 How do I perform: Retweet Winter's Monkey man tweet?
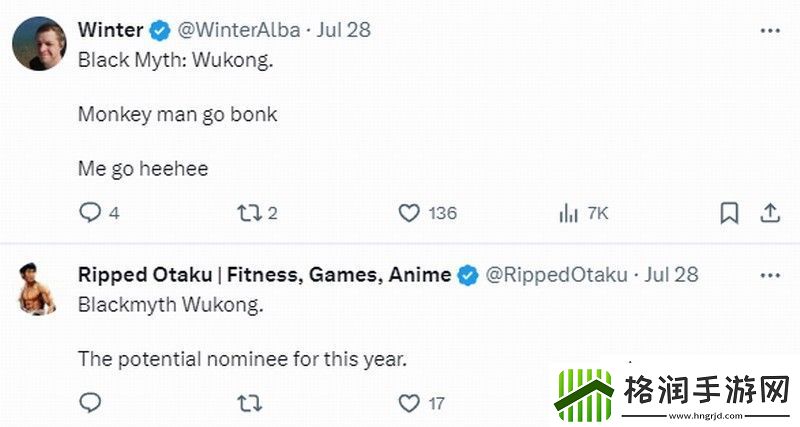pyautogui.click(x=249, y=213)
